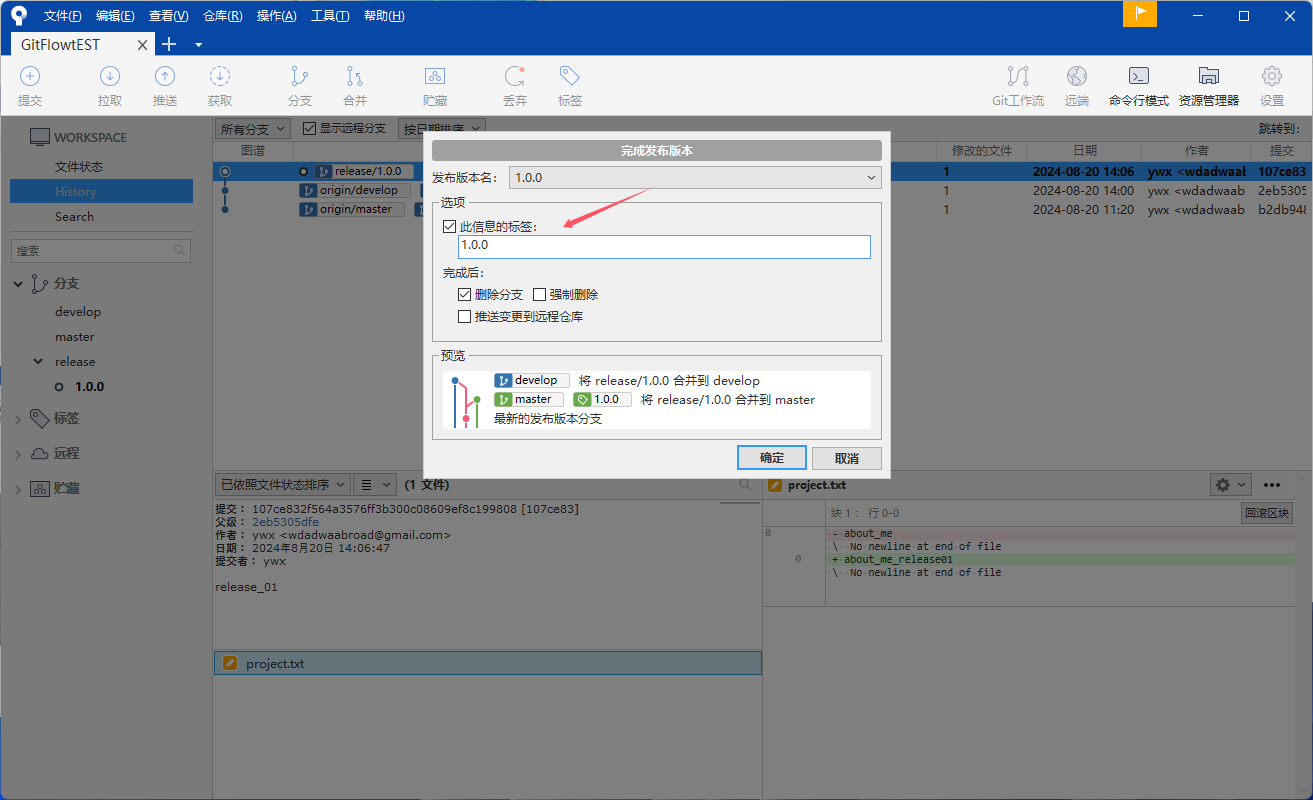This screenshot has height=800, width=1313.
Task: Expand the 标签 section in sidebar
Action: [x=18, y=419]
